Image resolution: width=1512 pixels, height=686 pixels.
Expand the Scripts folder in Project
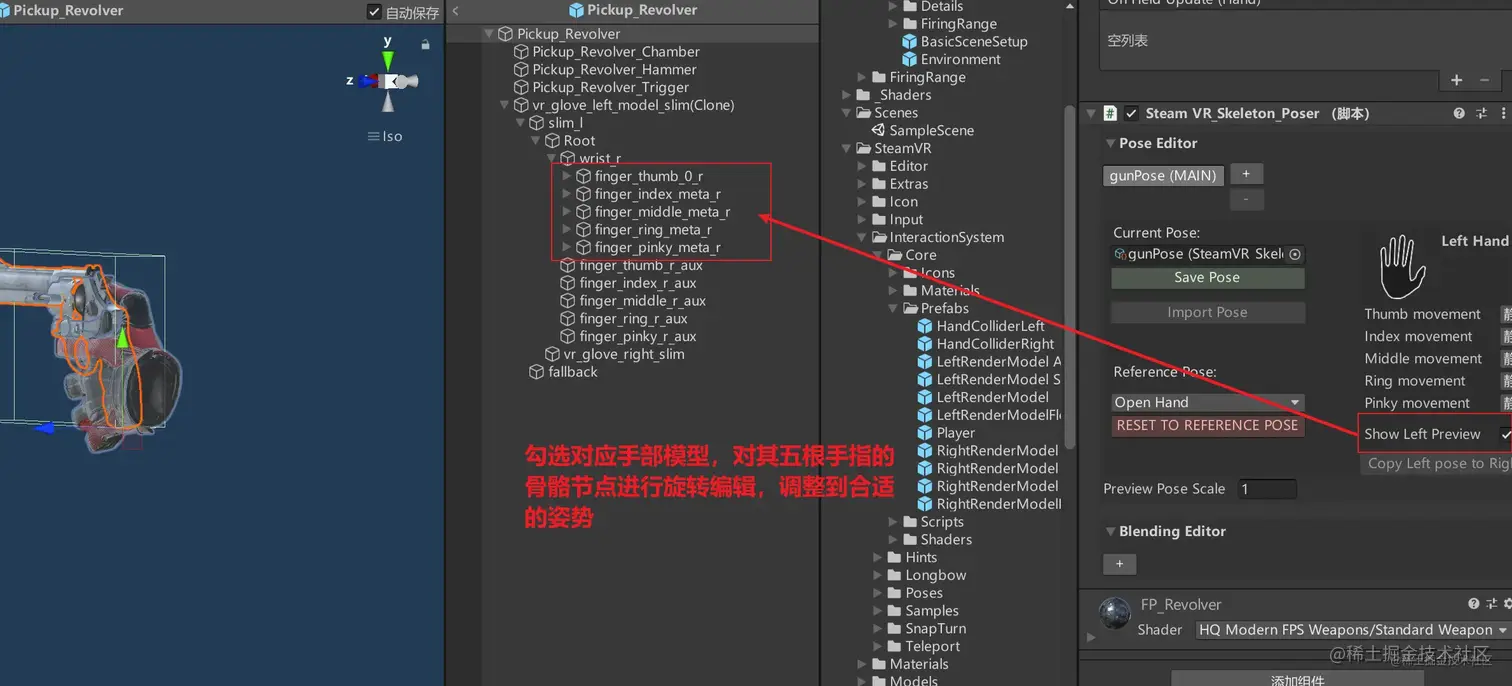pos(893,522)
